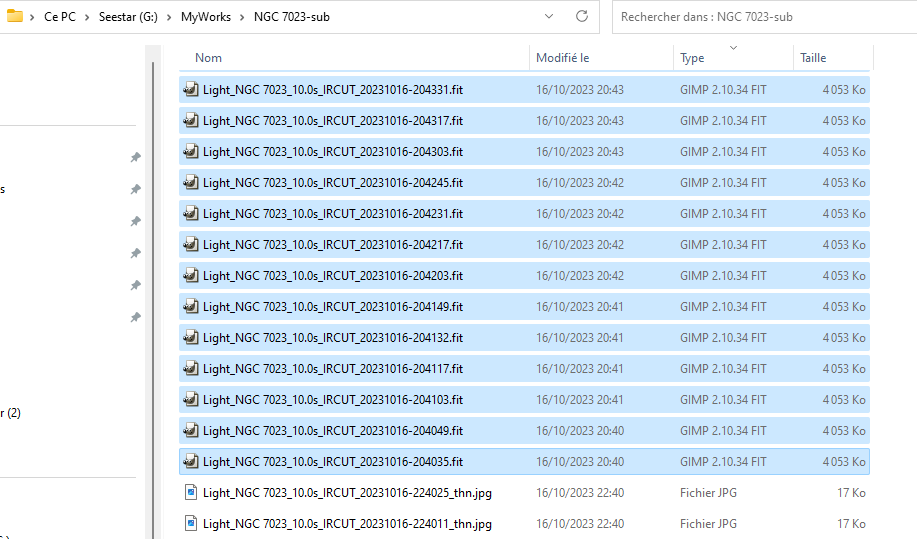917x539 pixels.
Task: Click the JPG icon of 224025_thn.jpg
Action: point(191,493)
